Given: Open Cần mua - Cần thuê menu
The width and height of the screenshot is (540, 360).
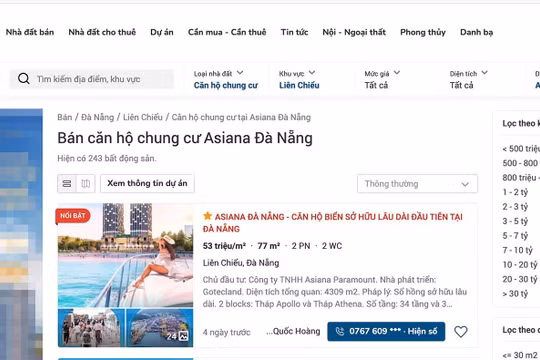Looking at the screenshot, I should coord(227,32).
